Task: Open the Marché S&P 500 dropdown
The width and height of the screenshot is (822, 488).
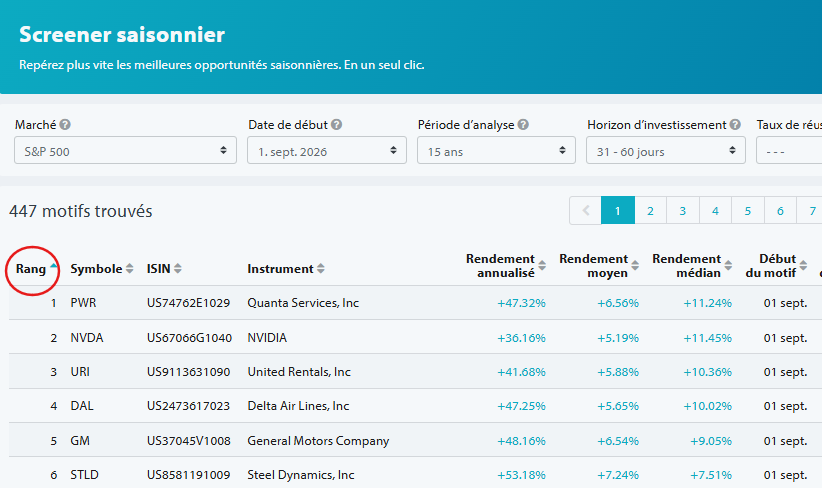Action: click(x=125, y=150)
